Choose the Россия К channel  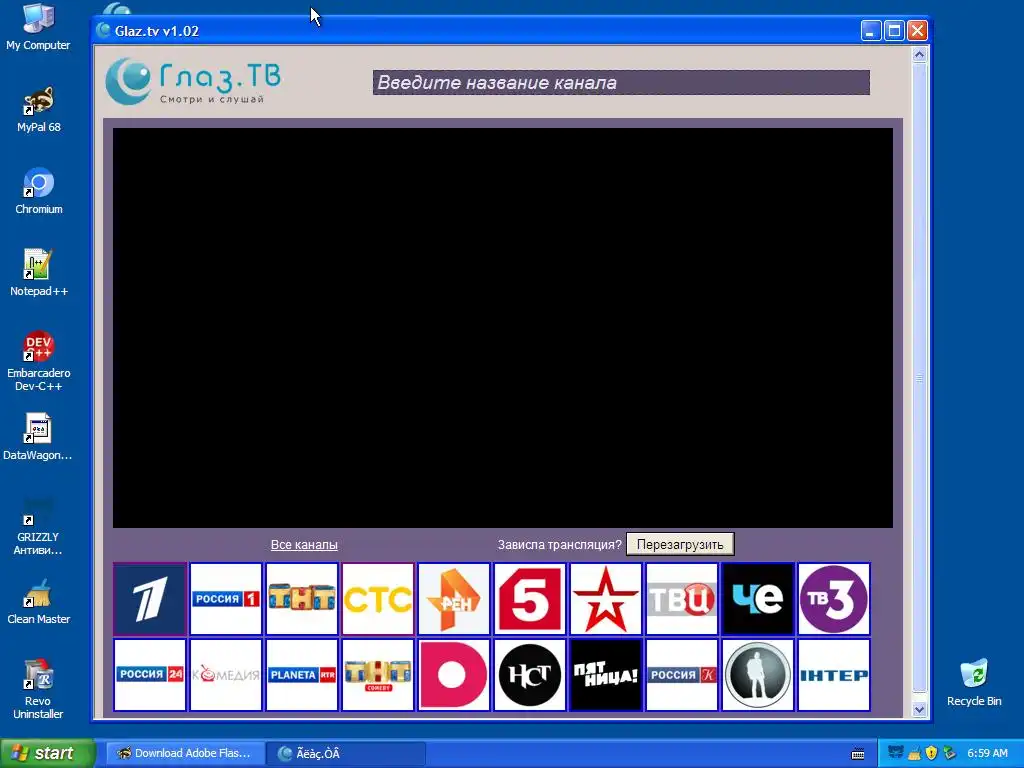[x=682, y=675]
